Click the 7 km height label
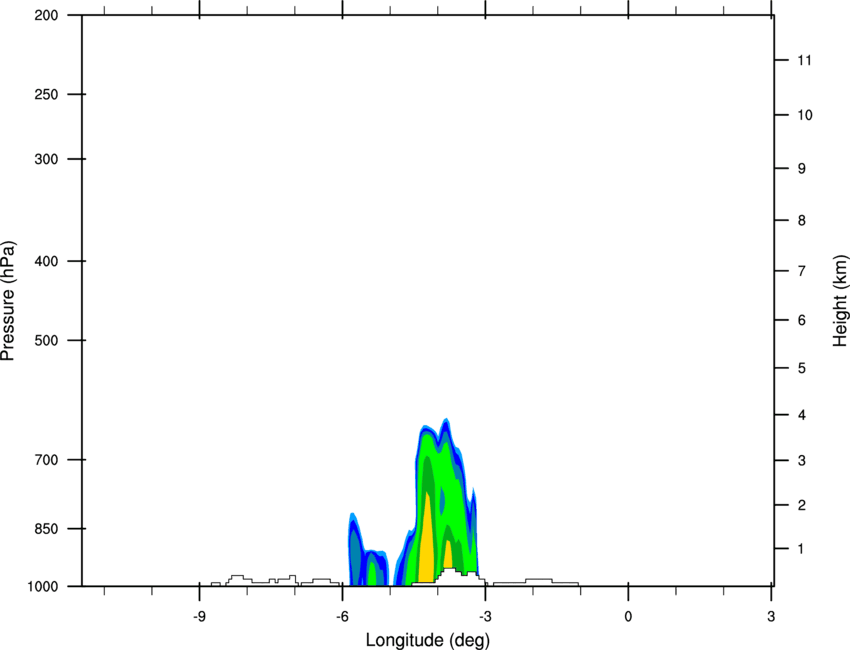This screenshot has height=650, width=850. tap(802, 271)
